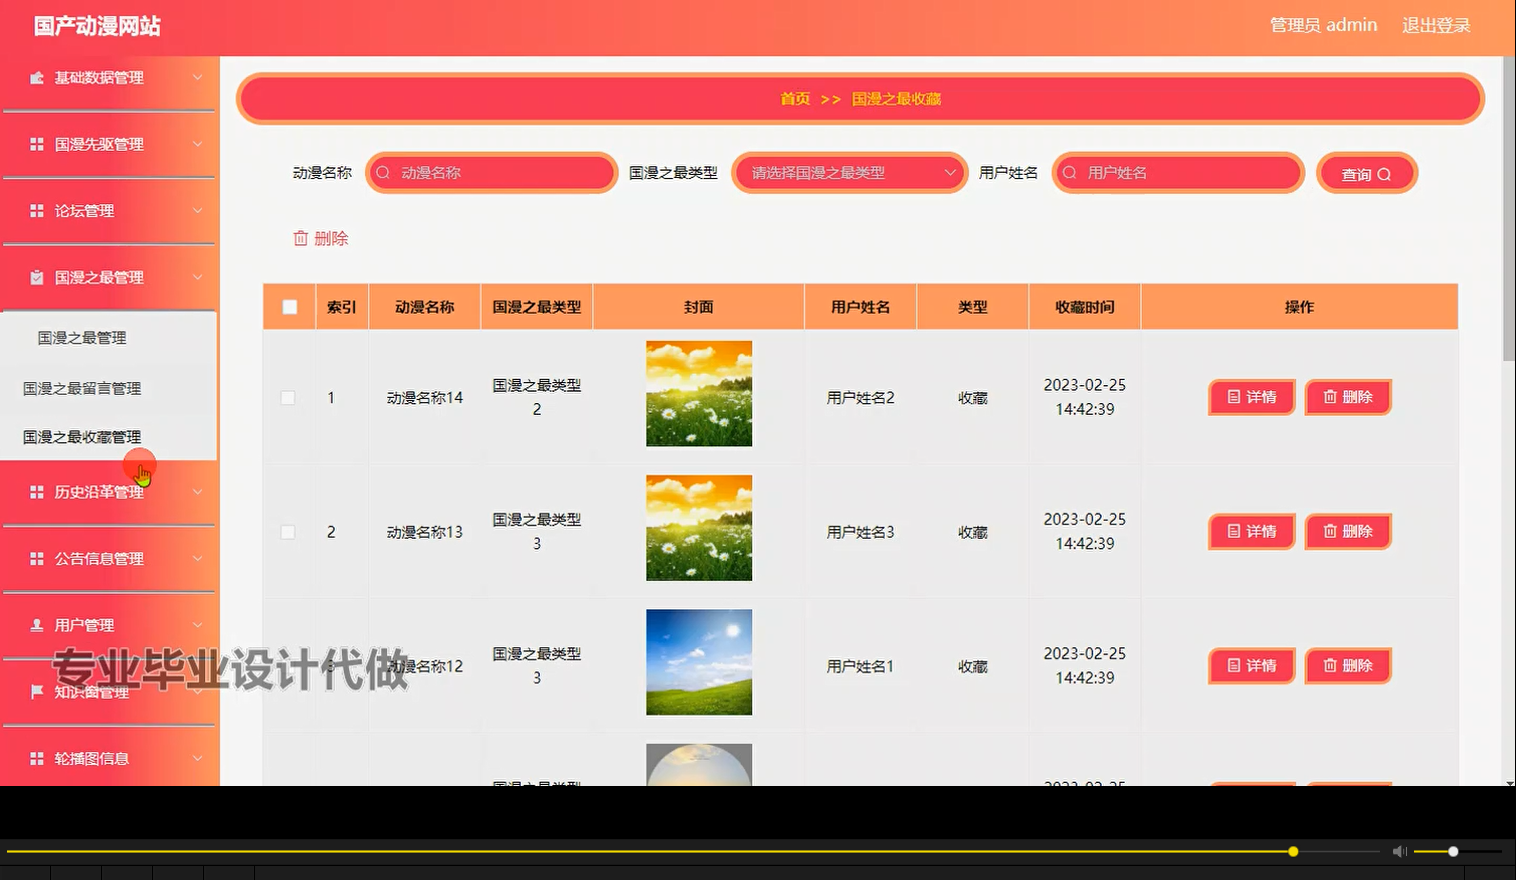This screenshot has width=1516, height=880.
Task: Expand 国漫先驱管理 menu chevron
Action: pos(197,144)
